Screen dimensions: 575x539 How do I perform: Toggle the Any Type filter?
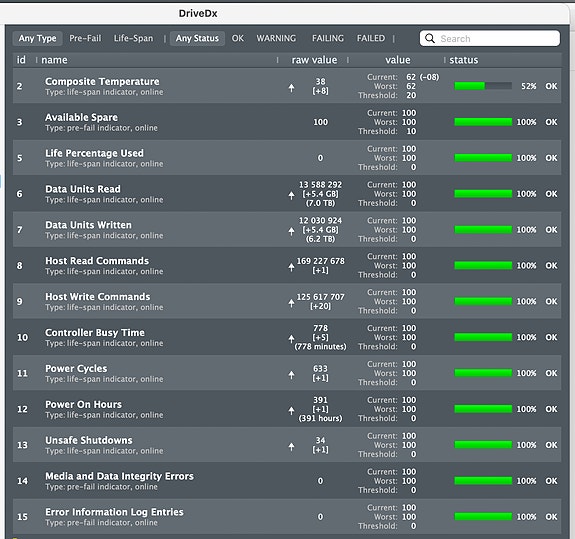point(37,38)
